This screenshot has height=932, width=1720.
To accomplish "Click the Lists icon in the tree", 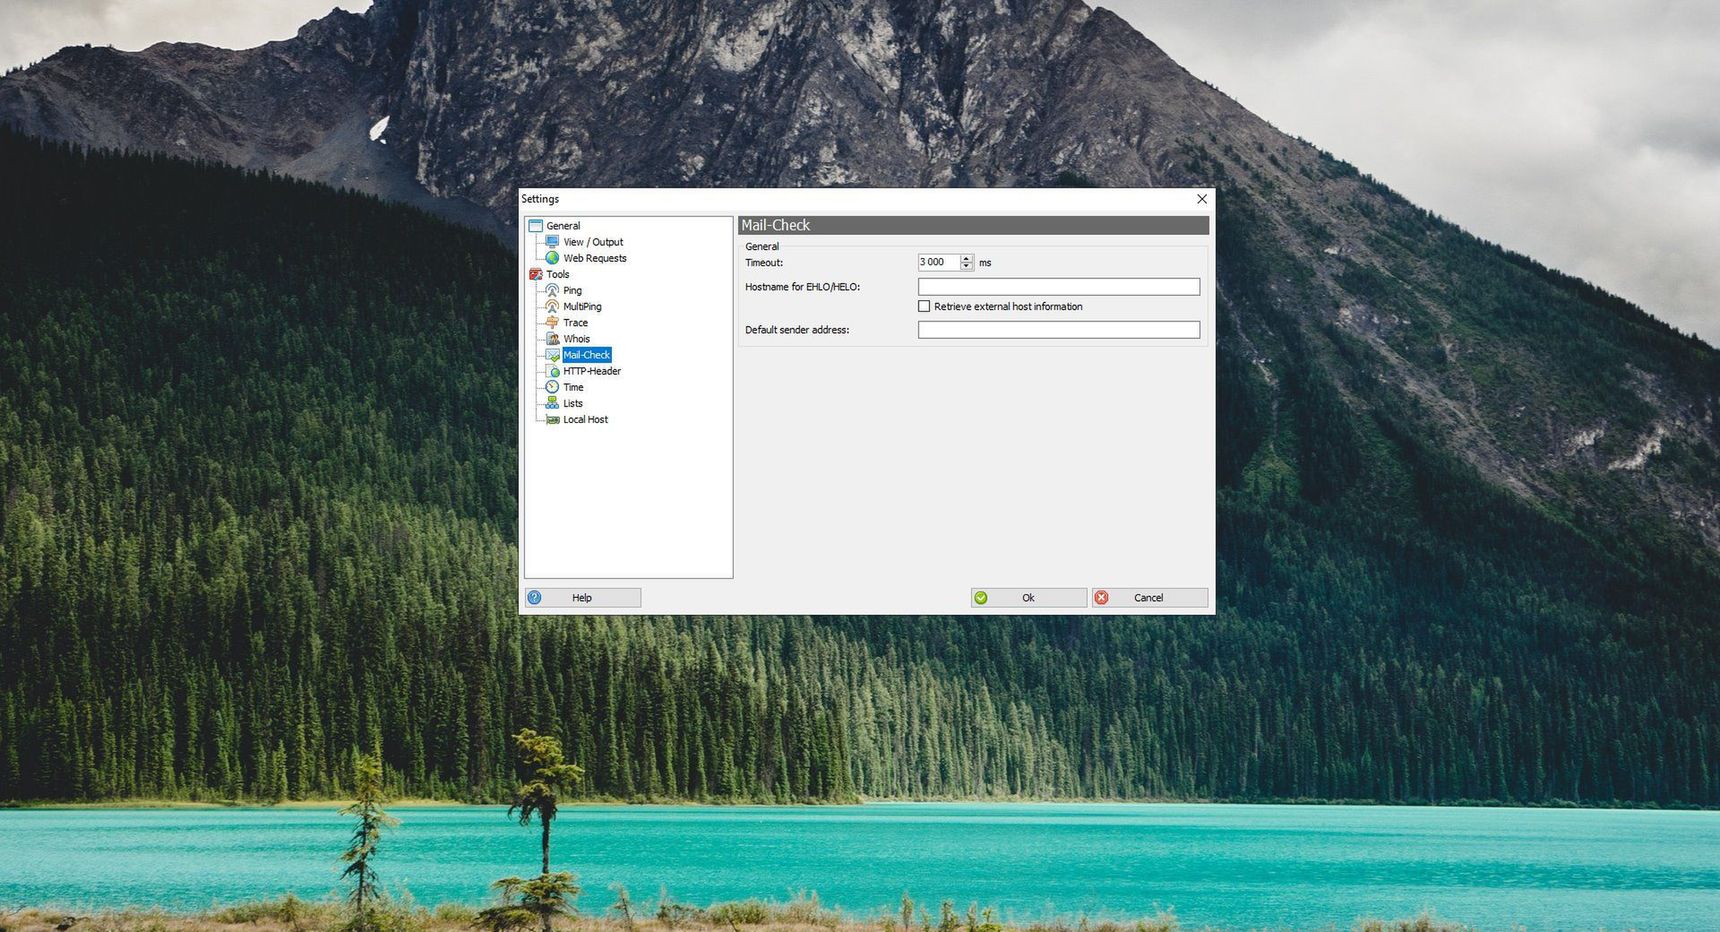I will [552, 403].
